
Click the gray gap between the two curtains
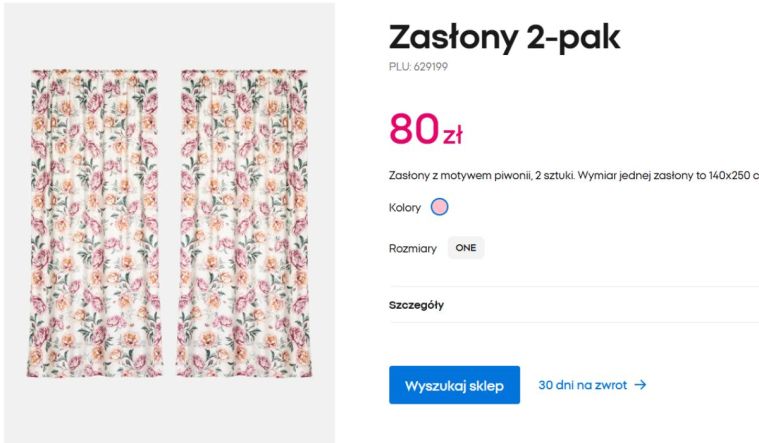(x=169, y=222)
